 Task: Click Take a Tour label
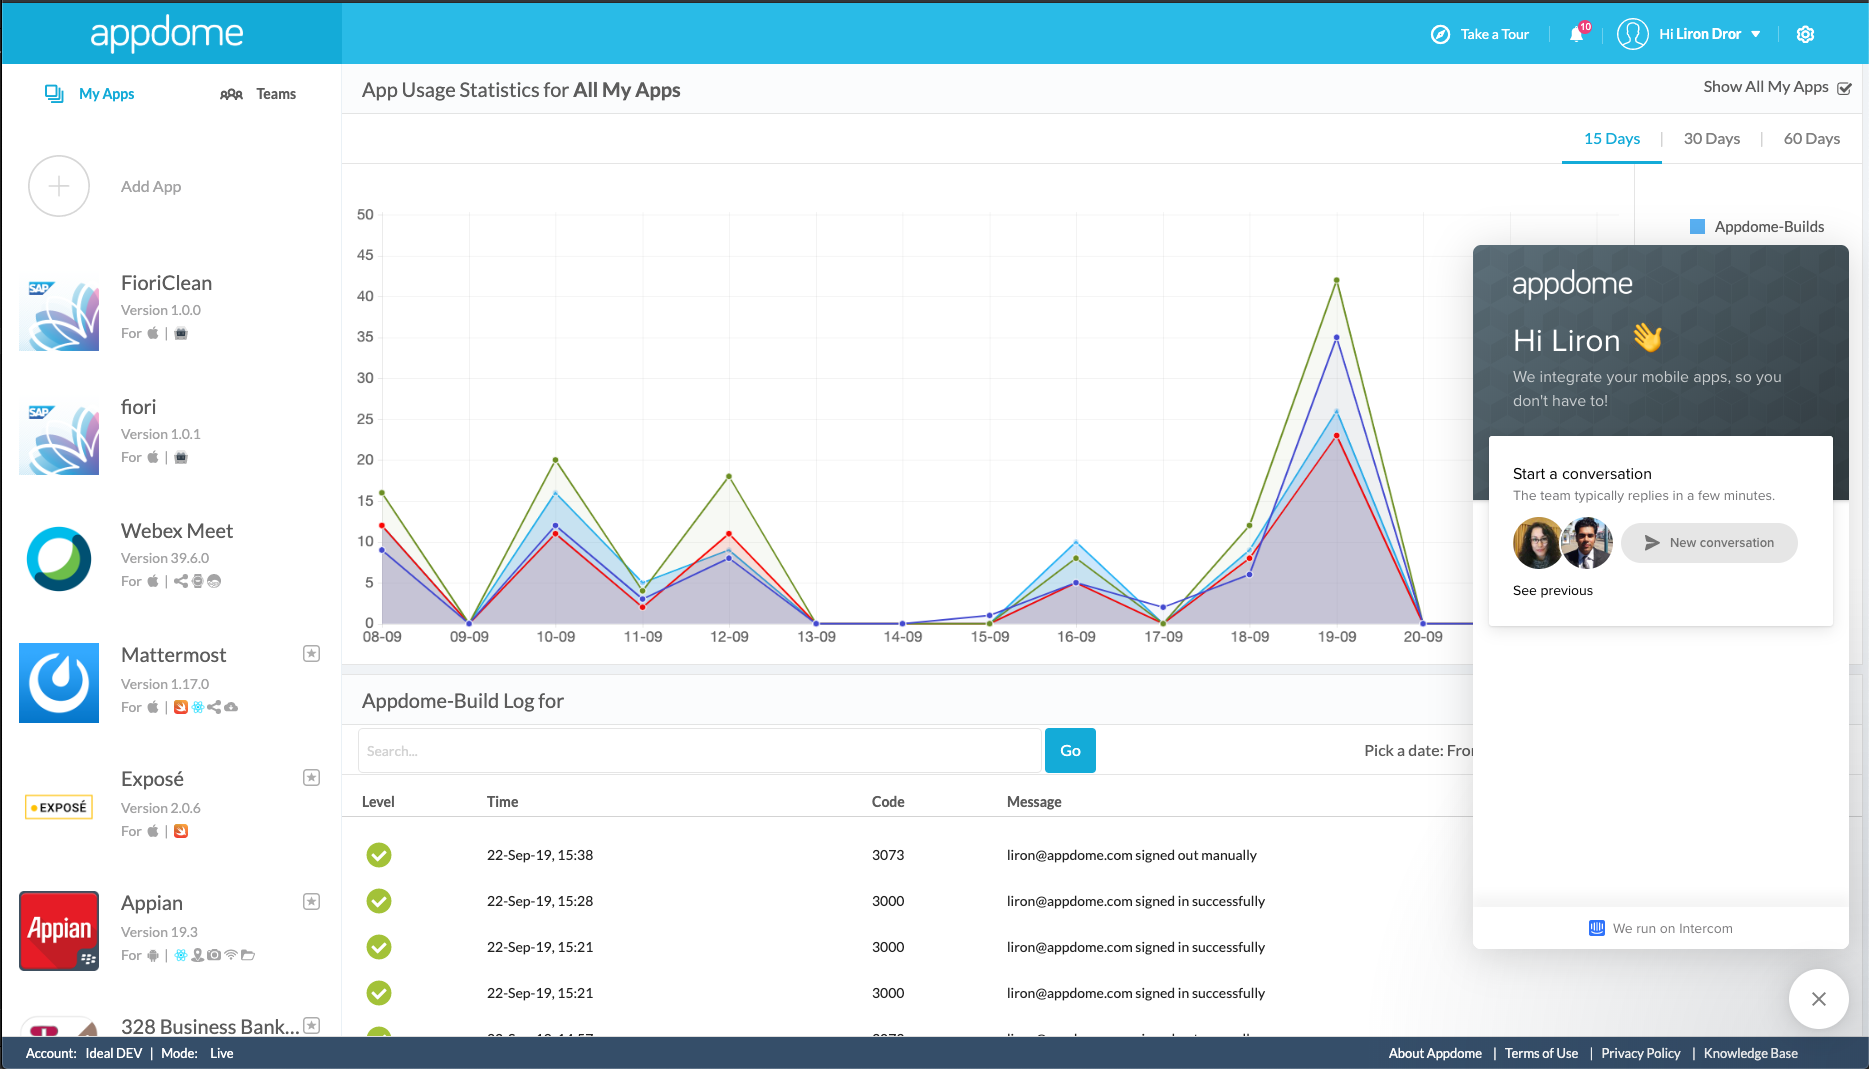pos(1494,34)
